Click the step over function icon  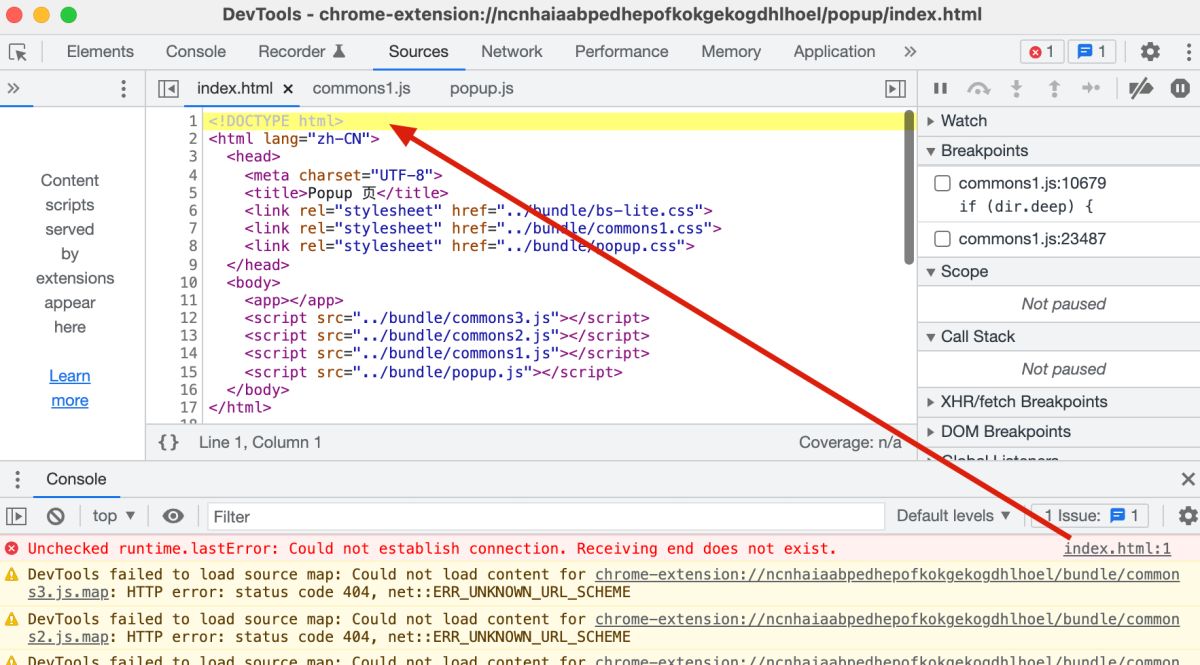(x=978, y=89)
